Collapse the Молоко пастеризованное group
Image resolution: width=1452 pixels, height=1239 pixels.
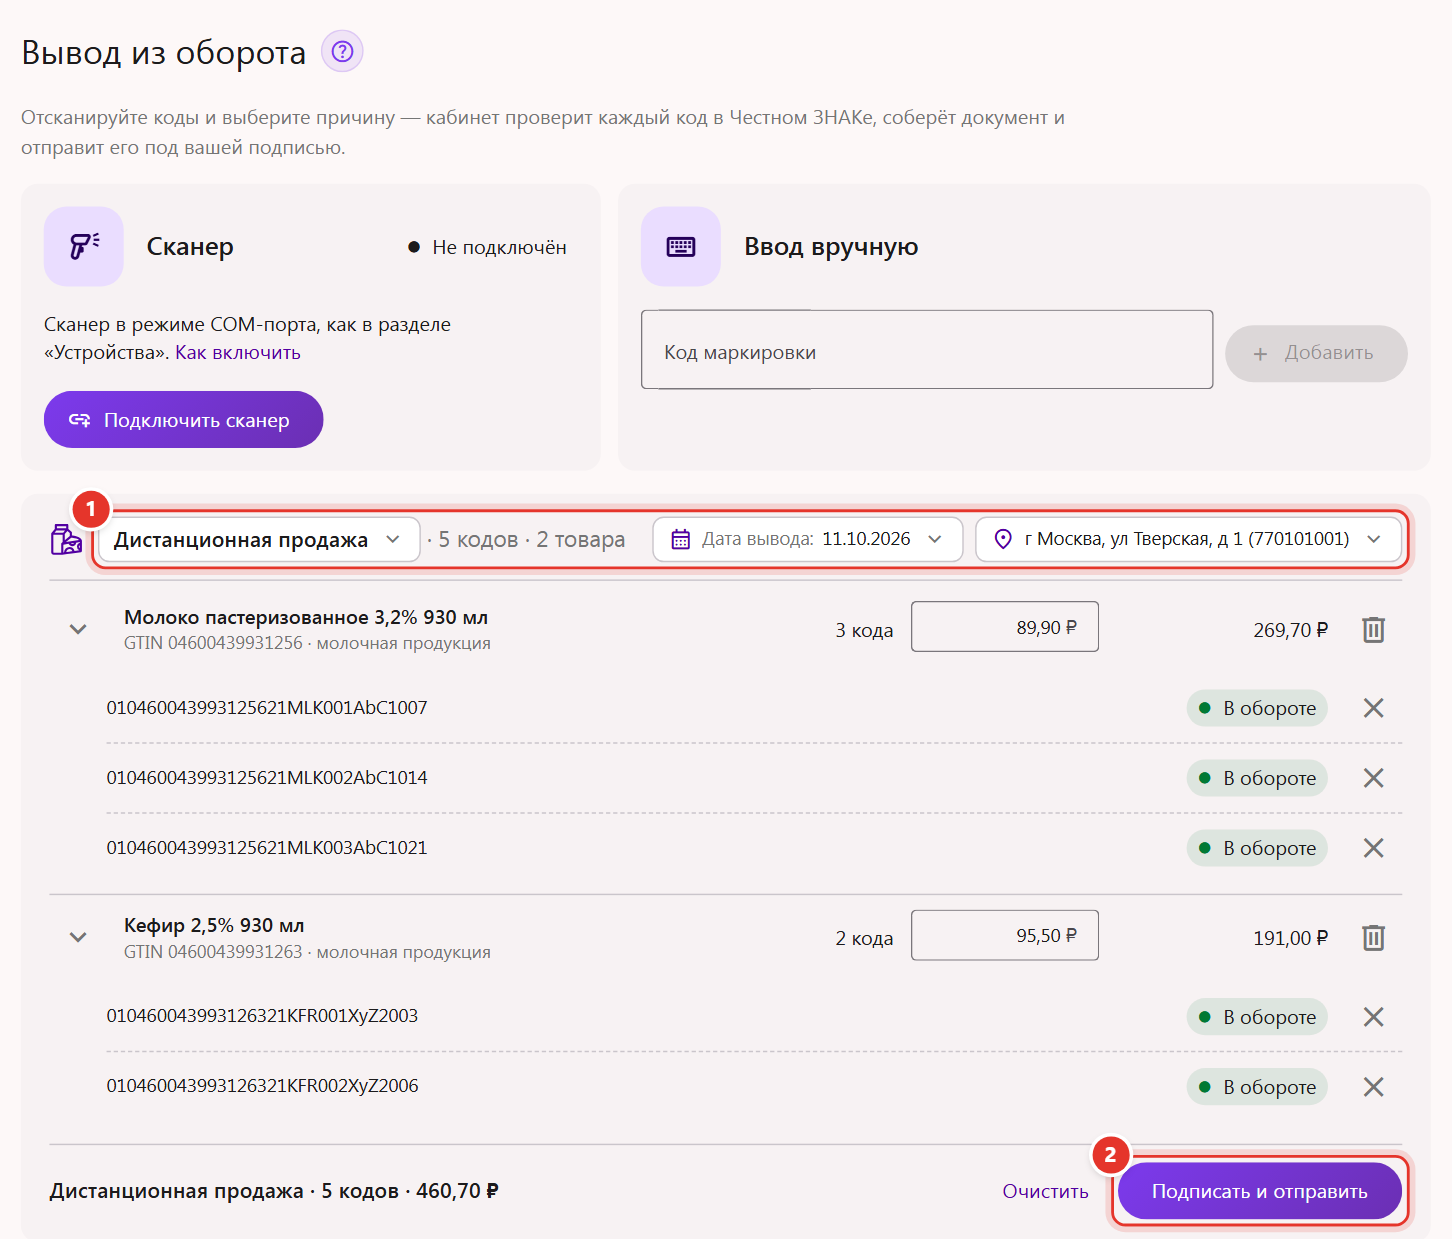point(78,630)
